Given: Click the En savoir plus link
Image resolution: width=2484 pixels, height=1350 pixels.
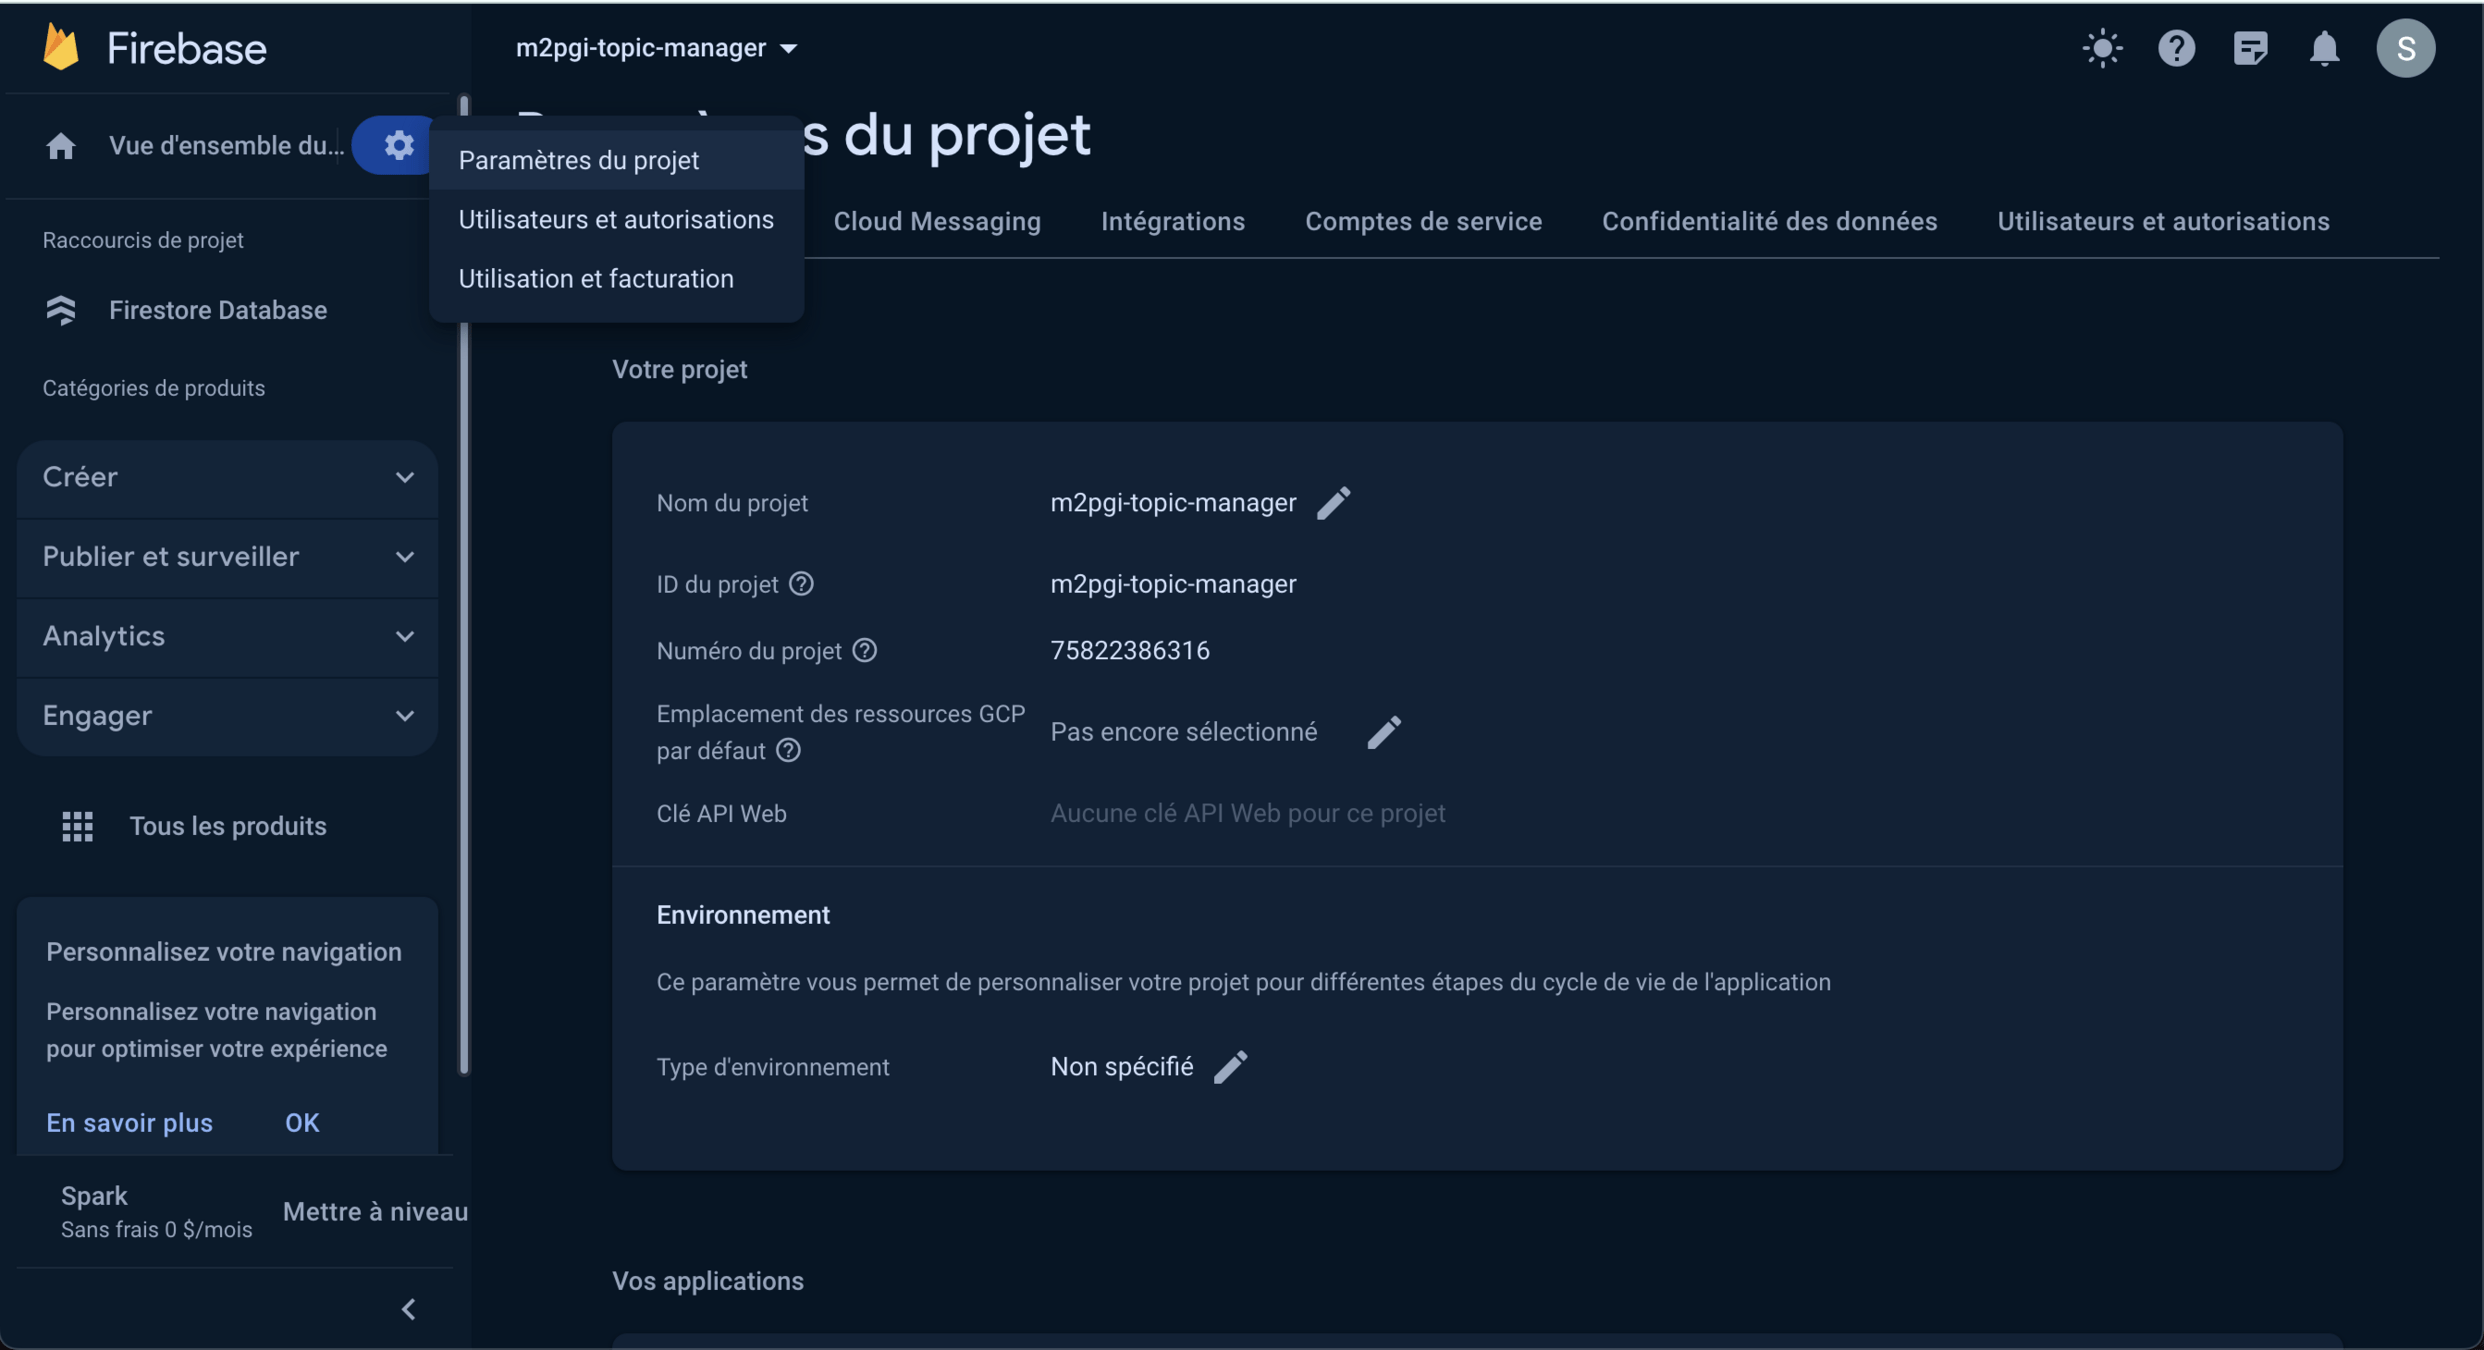Looking at the screenshot, I should pyautogui.click(x=129, y=1123).
